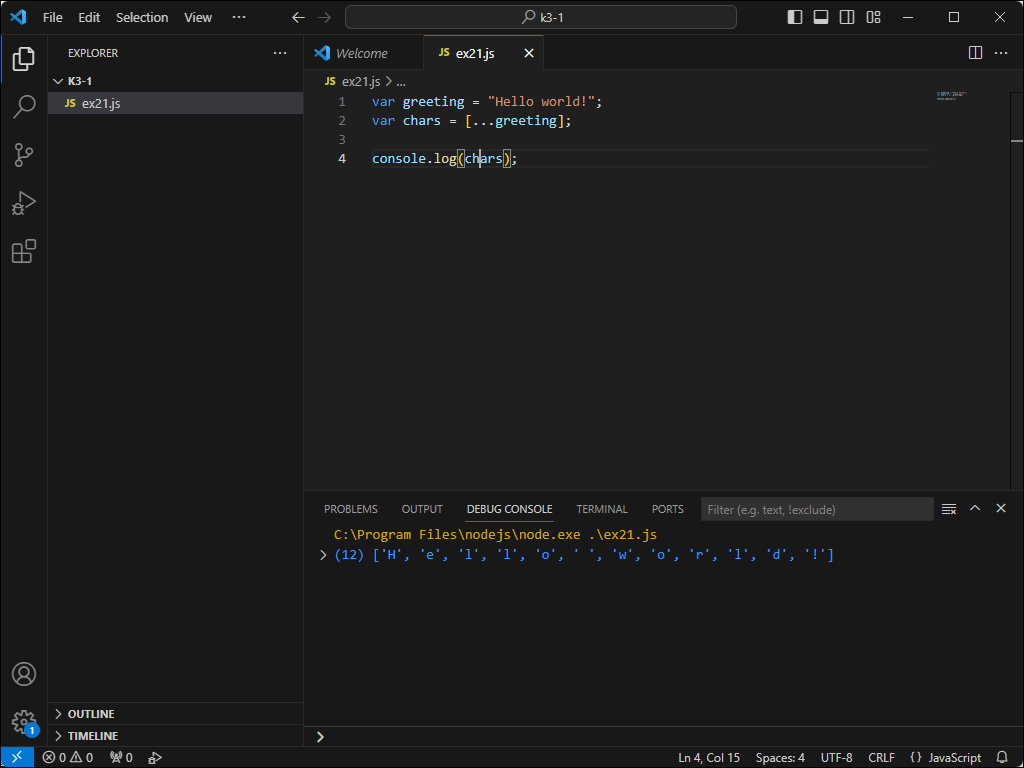
Task: Open the Run and Debug view
Action: [x=24, y=203]
